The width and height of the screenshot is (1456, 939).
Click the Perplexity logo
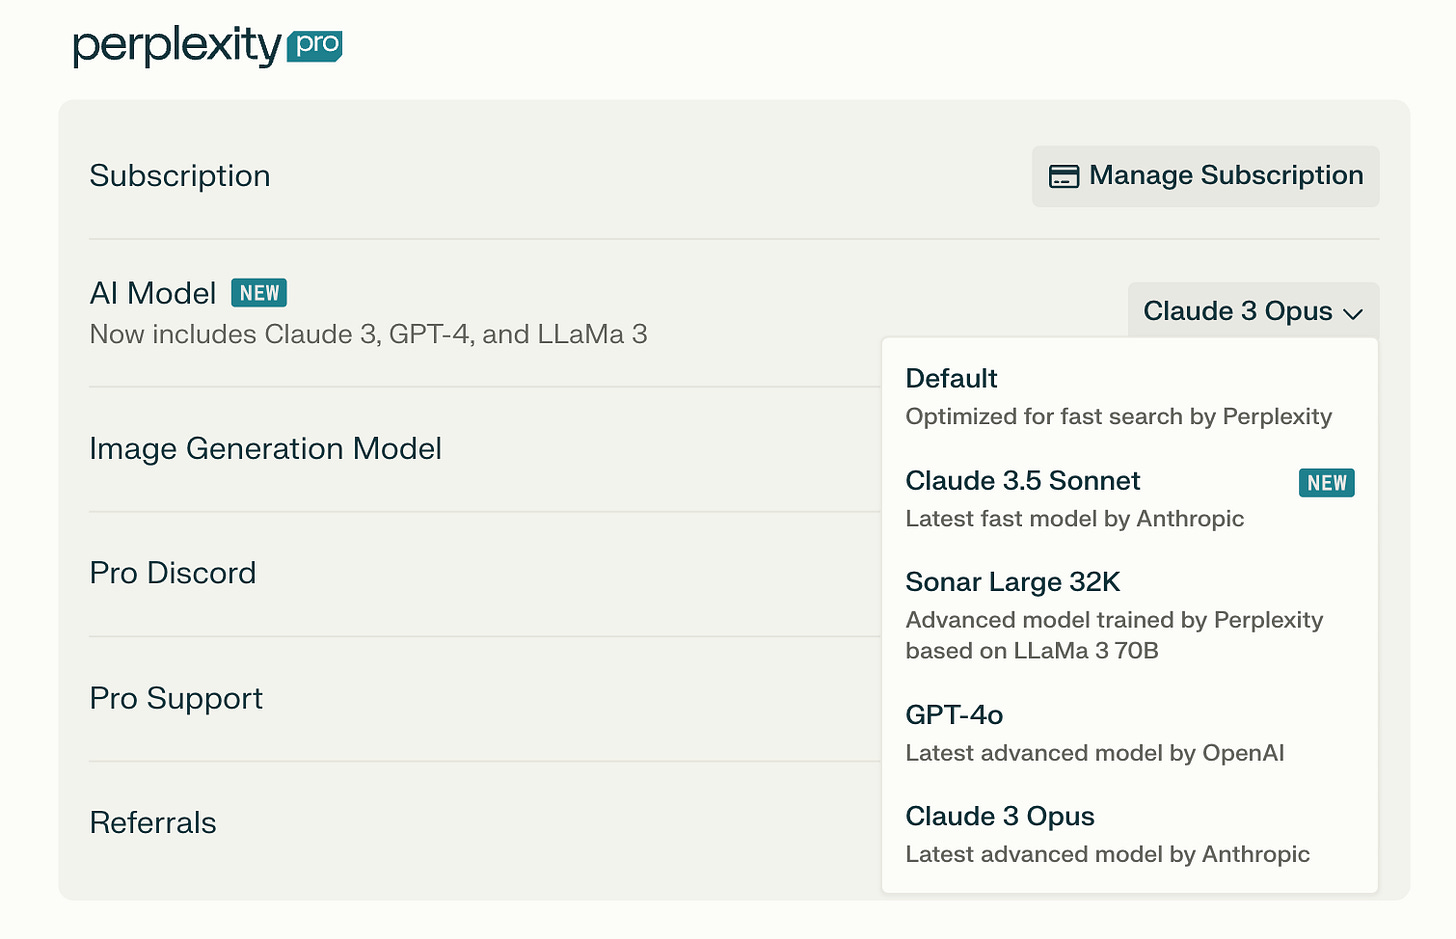177,46
